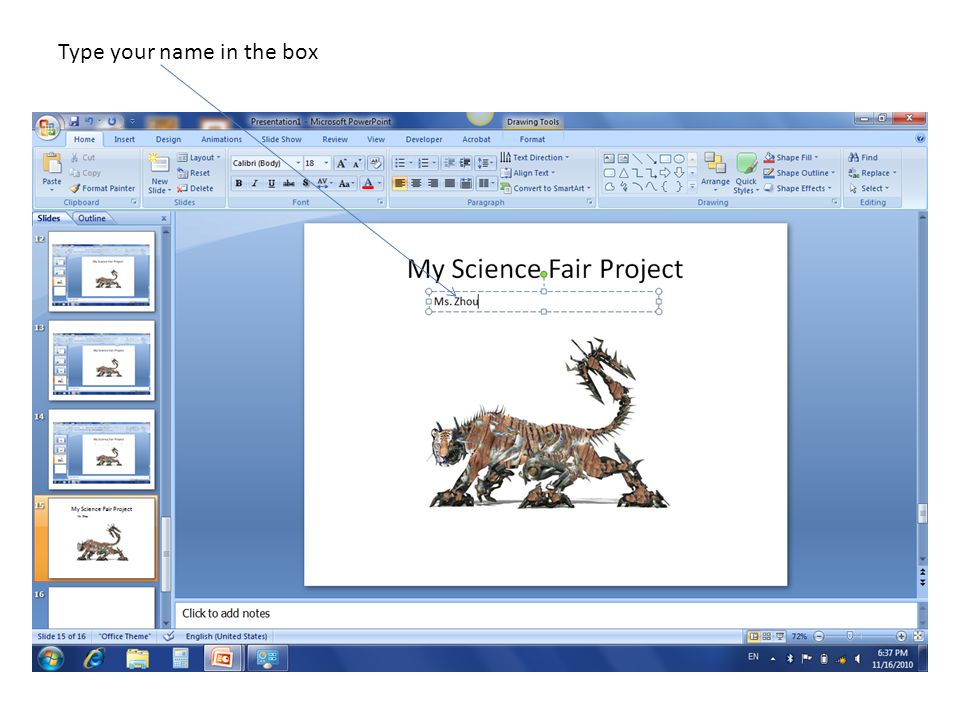Click the notes area to add notes
This screenshot has height=720, width=960.
[x=546, y=613]
